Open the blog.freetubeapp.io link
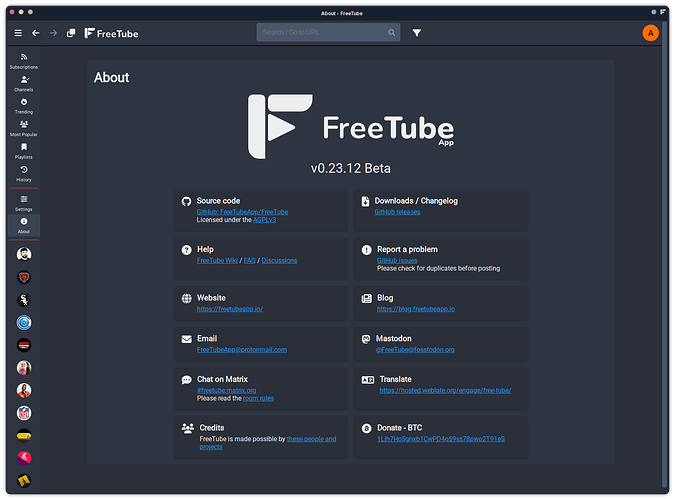Screen dimensions: 675x499 click(417, 309)
